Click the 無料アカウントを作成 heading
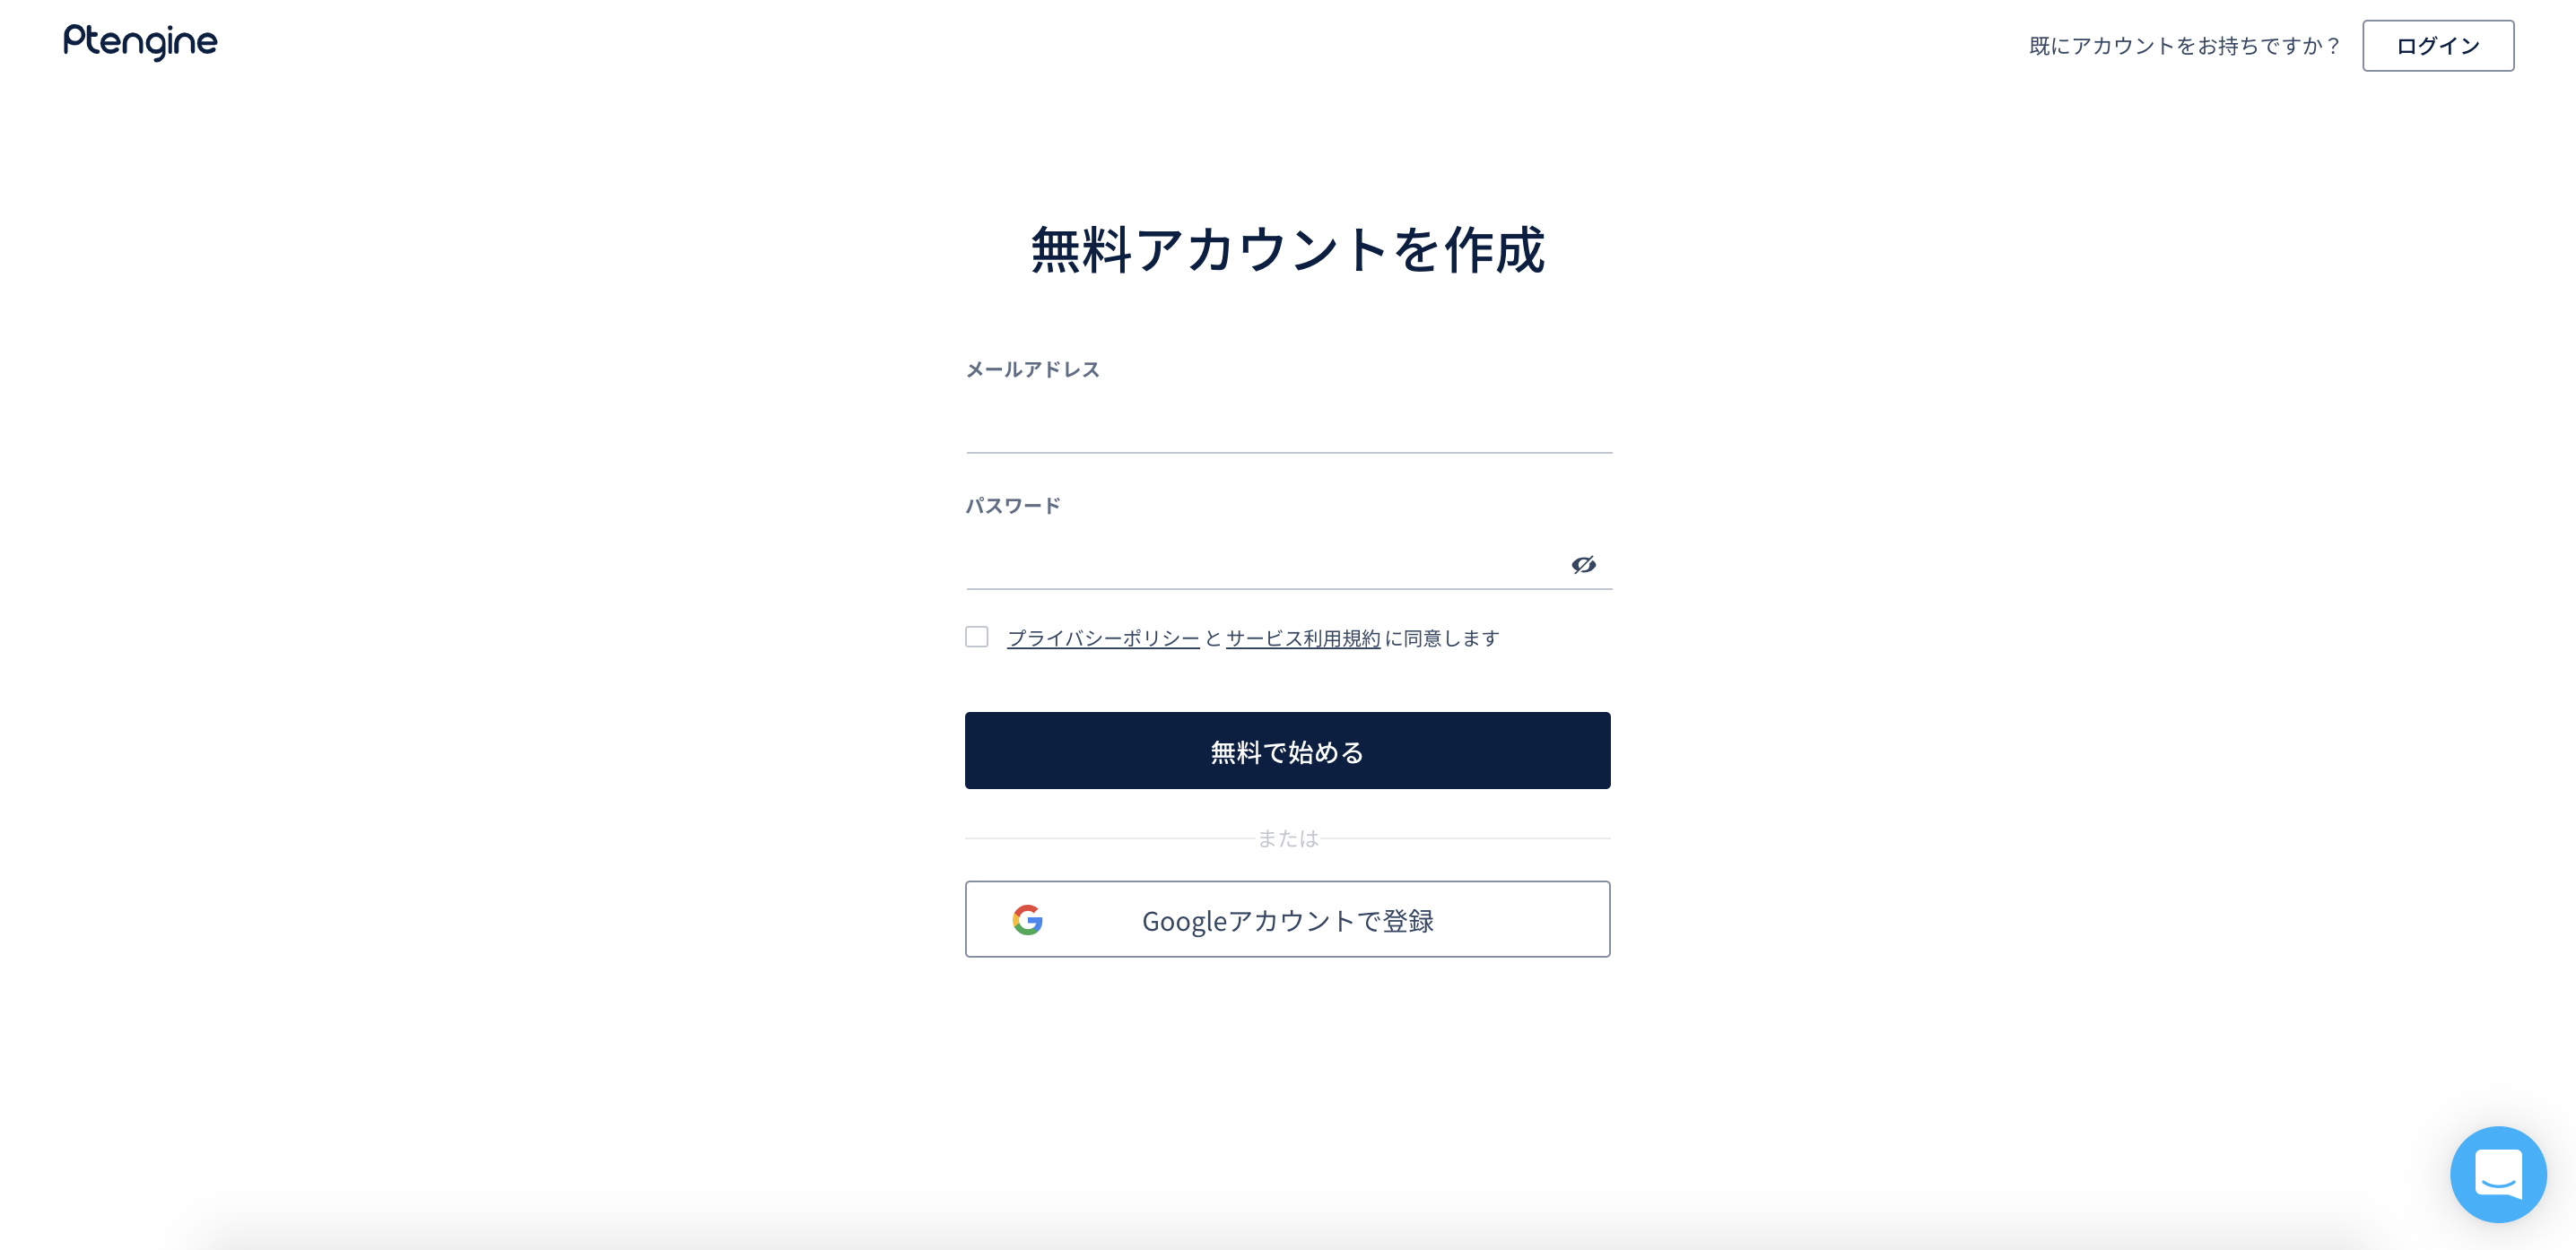2576x1250 pixels. pos(1288,250)
